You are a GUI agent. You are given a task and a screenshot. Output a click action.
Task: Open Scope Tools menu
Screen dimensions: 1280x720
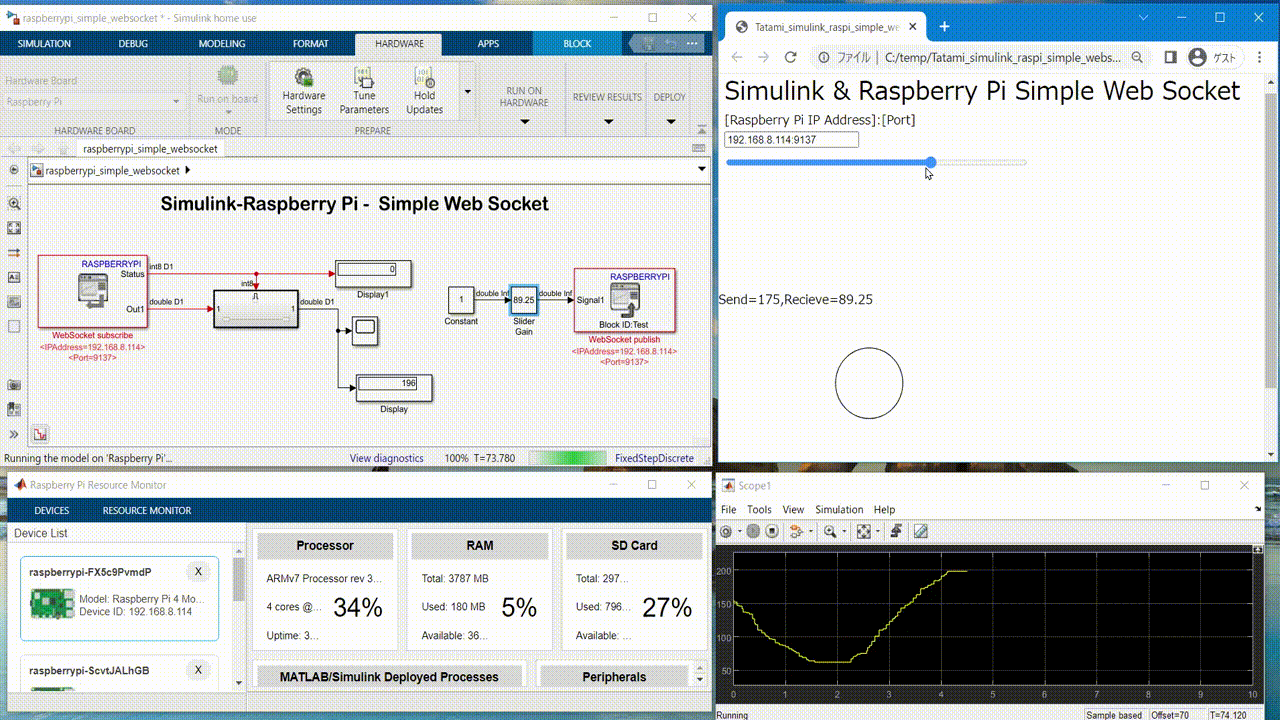coord(760,510)
